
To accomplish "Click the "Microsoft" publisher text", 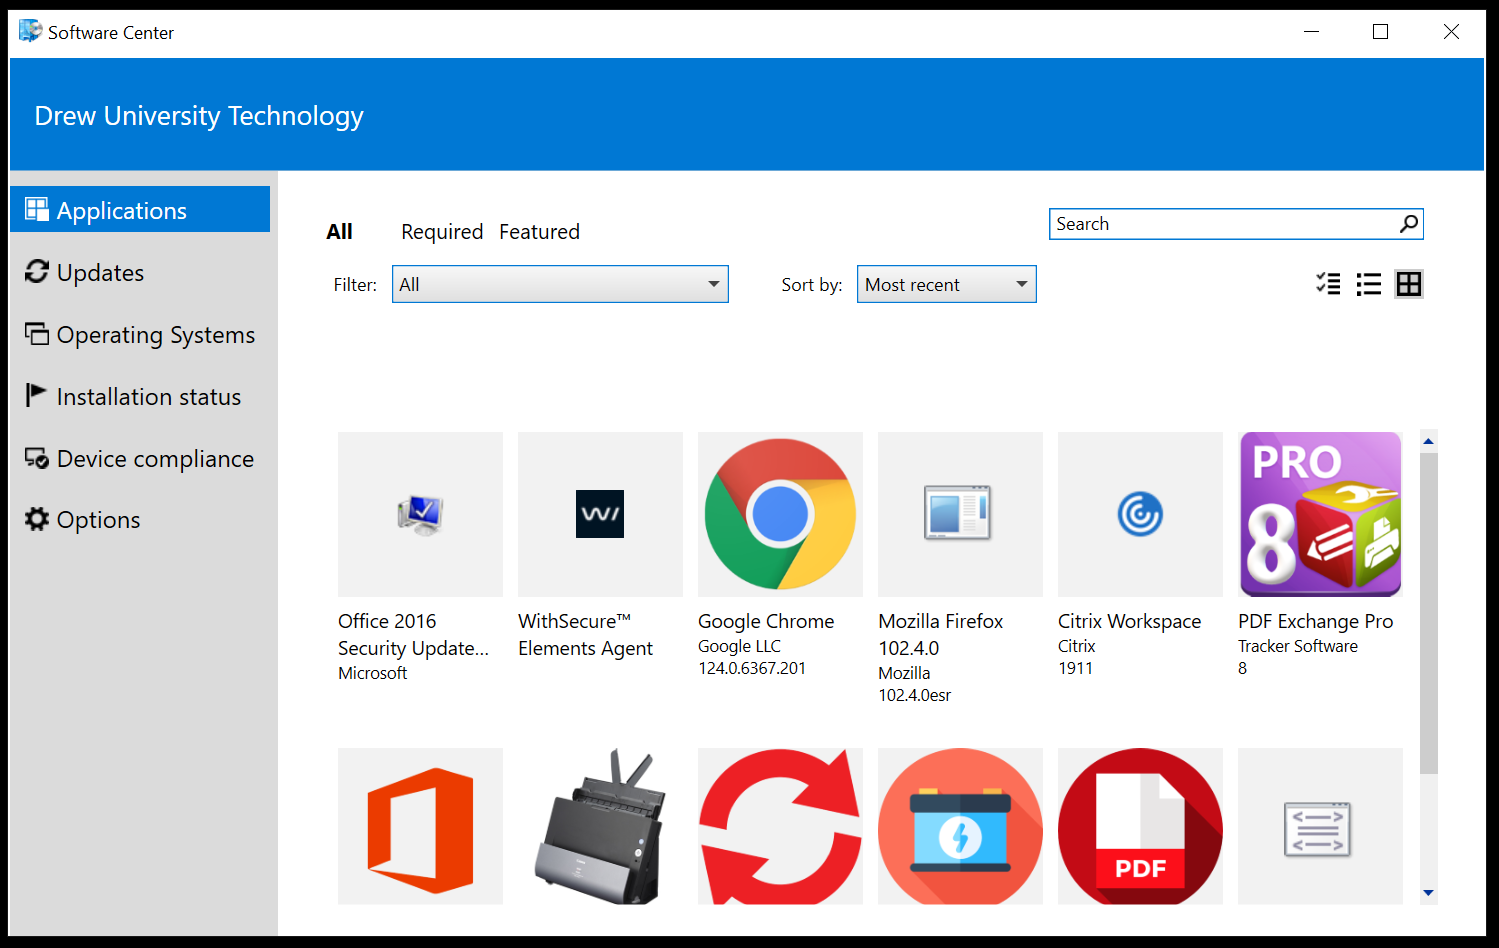I will point(372,673).
